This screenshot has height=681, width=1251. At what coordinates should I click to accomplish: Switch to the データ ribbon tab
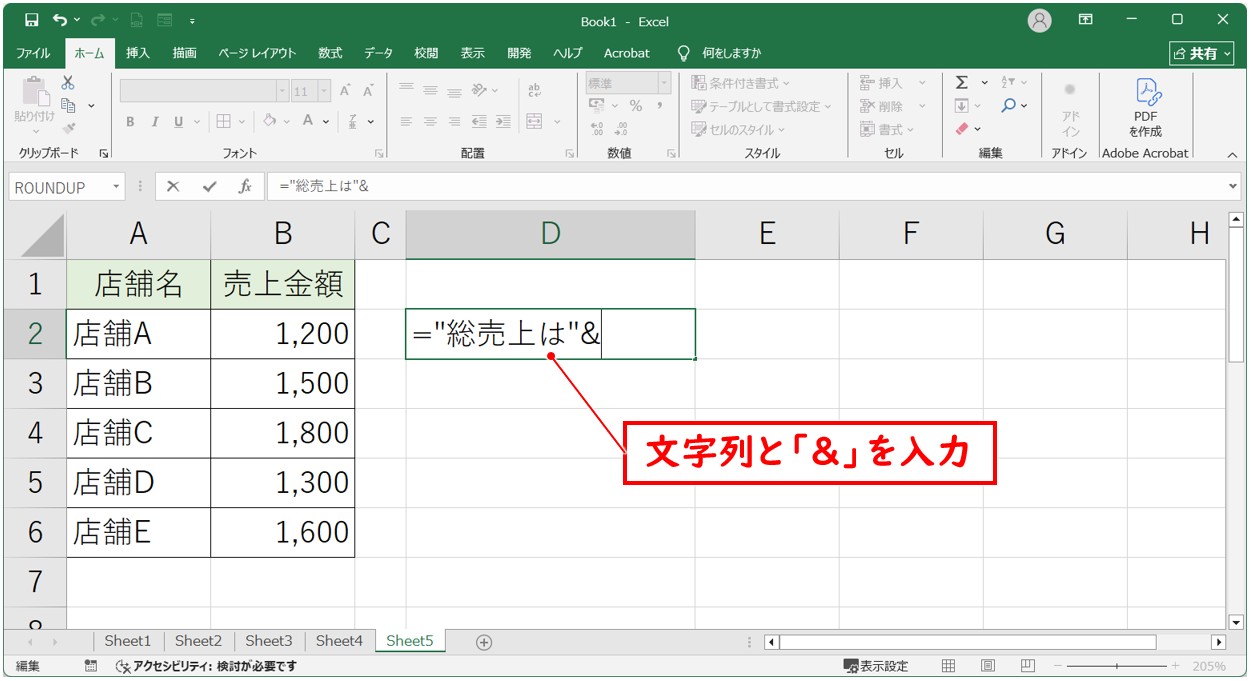tap(378, 53)
